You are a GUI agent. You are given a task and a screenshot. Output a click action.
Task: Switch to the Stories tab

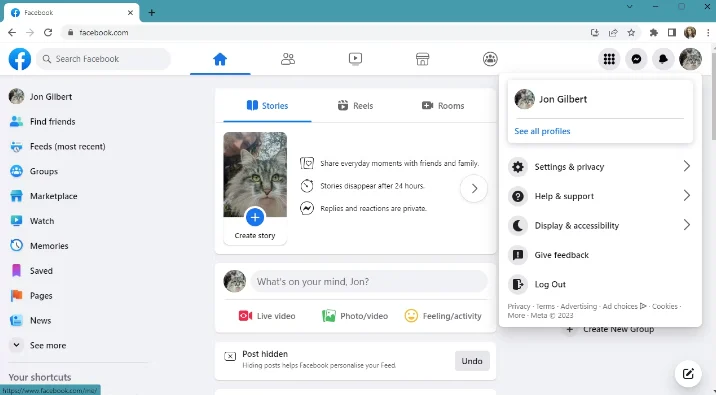pyautogui.click(x=267, y=105)
